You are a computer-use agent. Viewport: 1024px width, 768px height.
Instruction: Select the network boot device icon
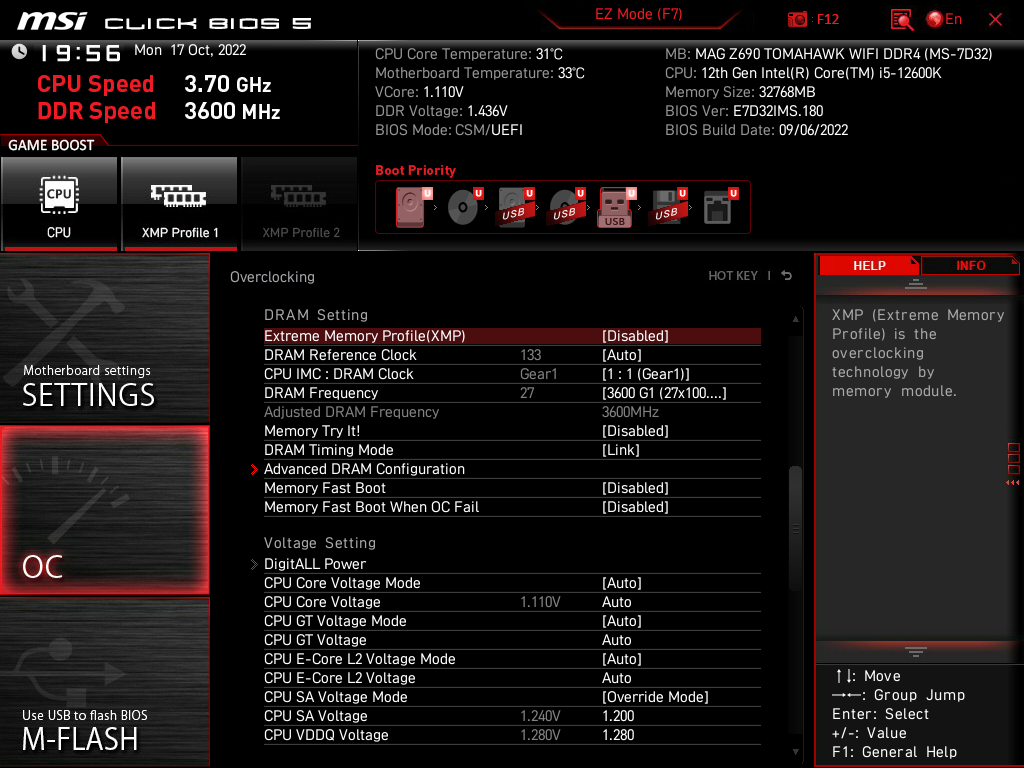click(718, 207)
